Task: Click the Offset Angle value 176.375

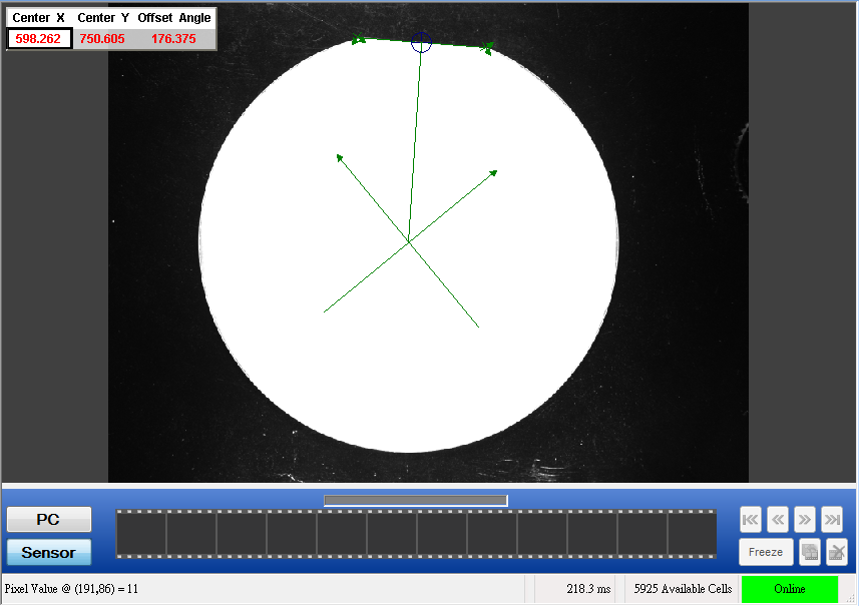Action: click(174, 39)
